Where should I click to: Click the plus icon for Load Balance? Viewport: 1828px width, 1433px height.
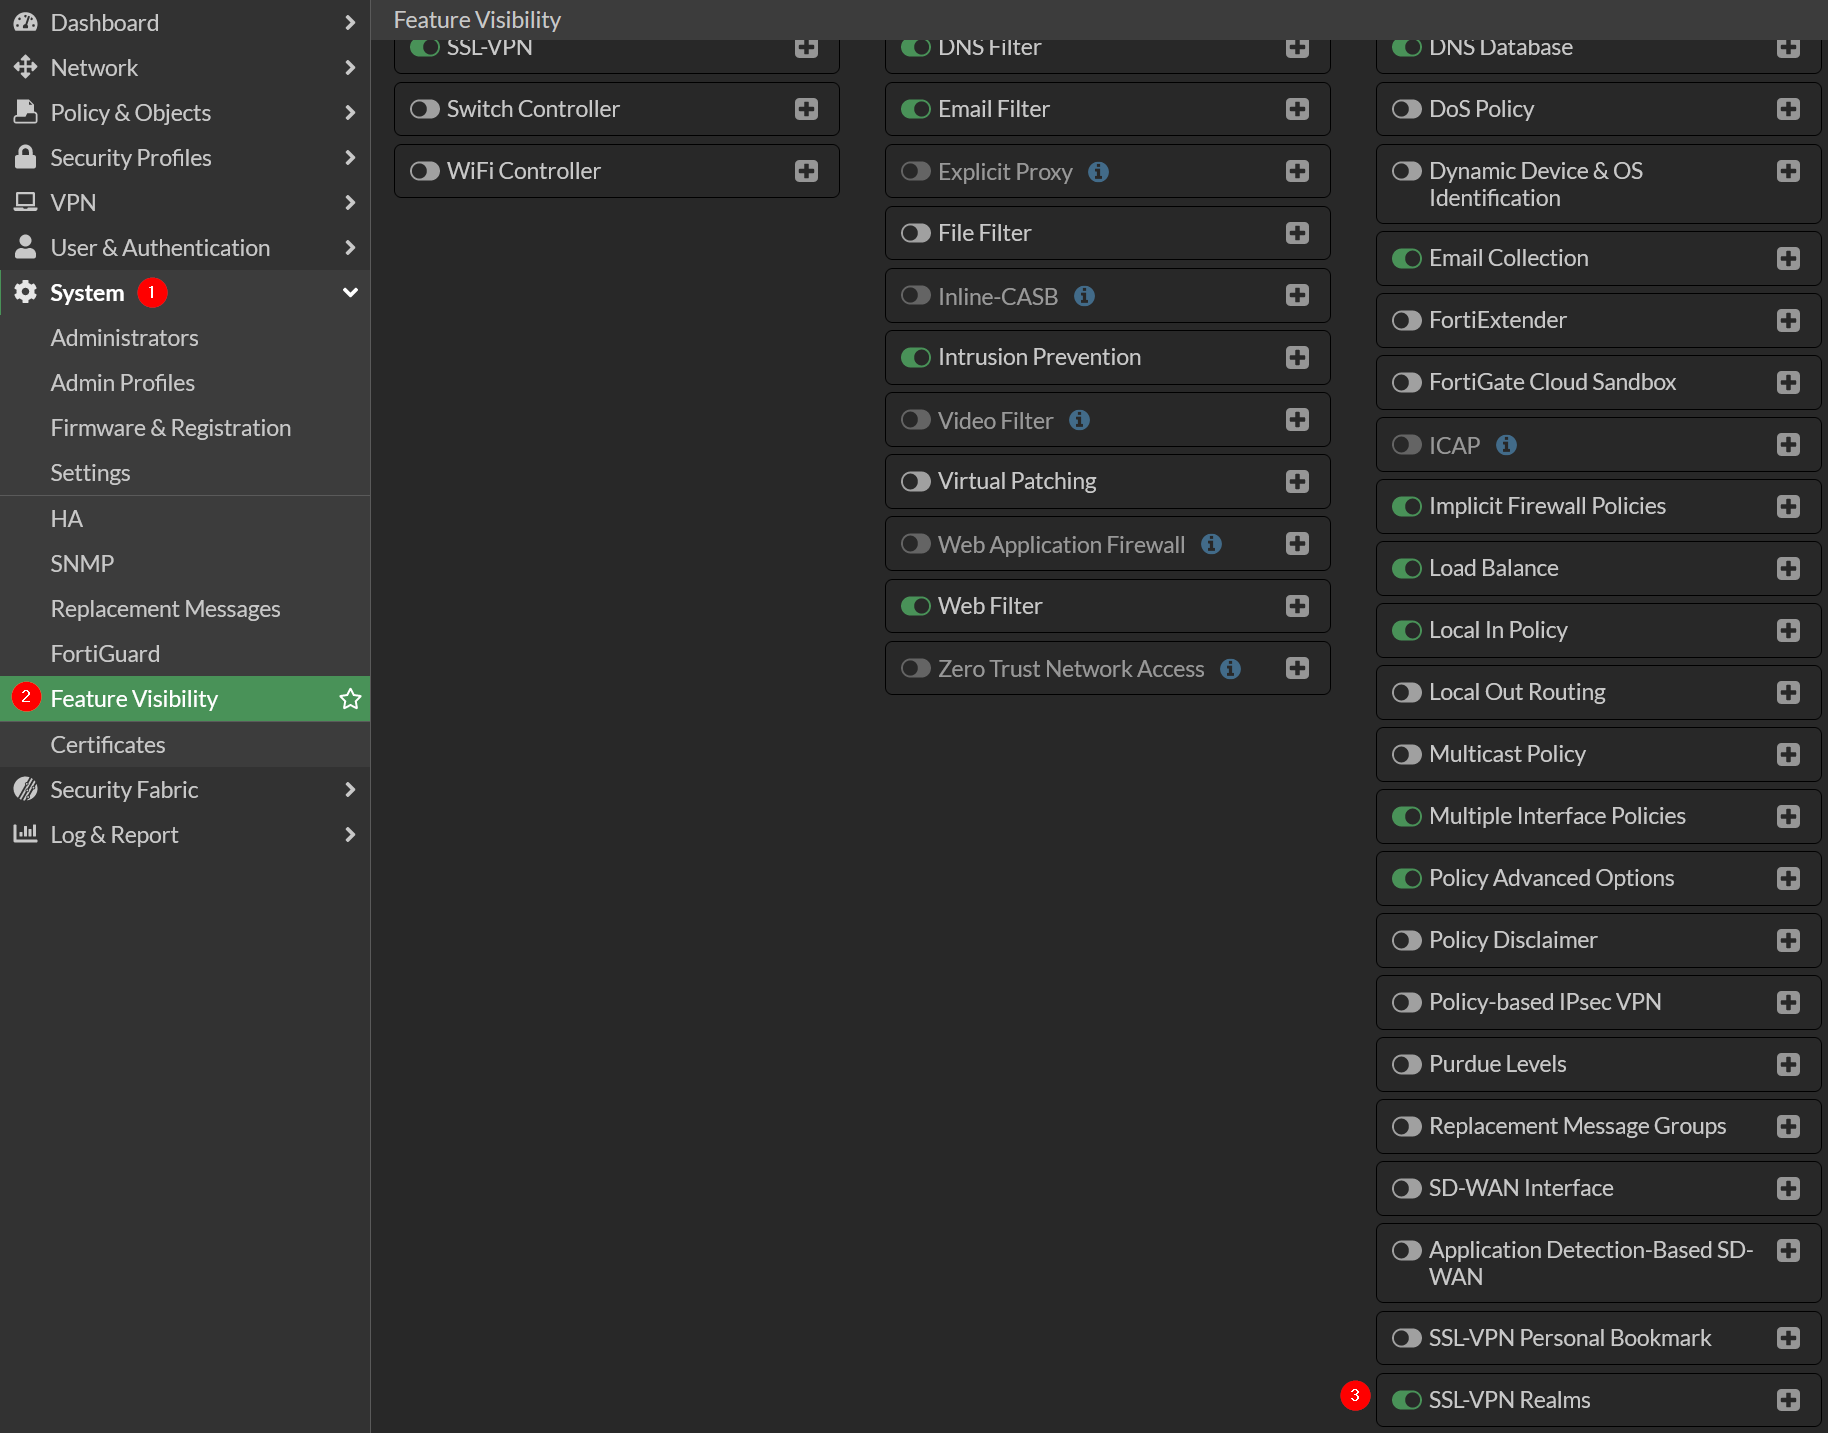click(x=1788, y=568)
